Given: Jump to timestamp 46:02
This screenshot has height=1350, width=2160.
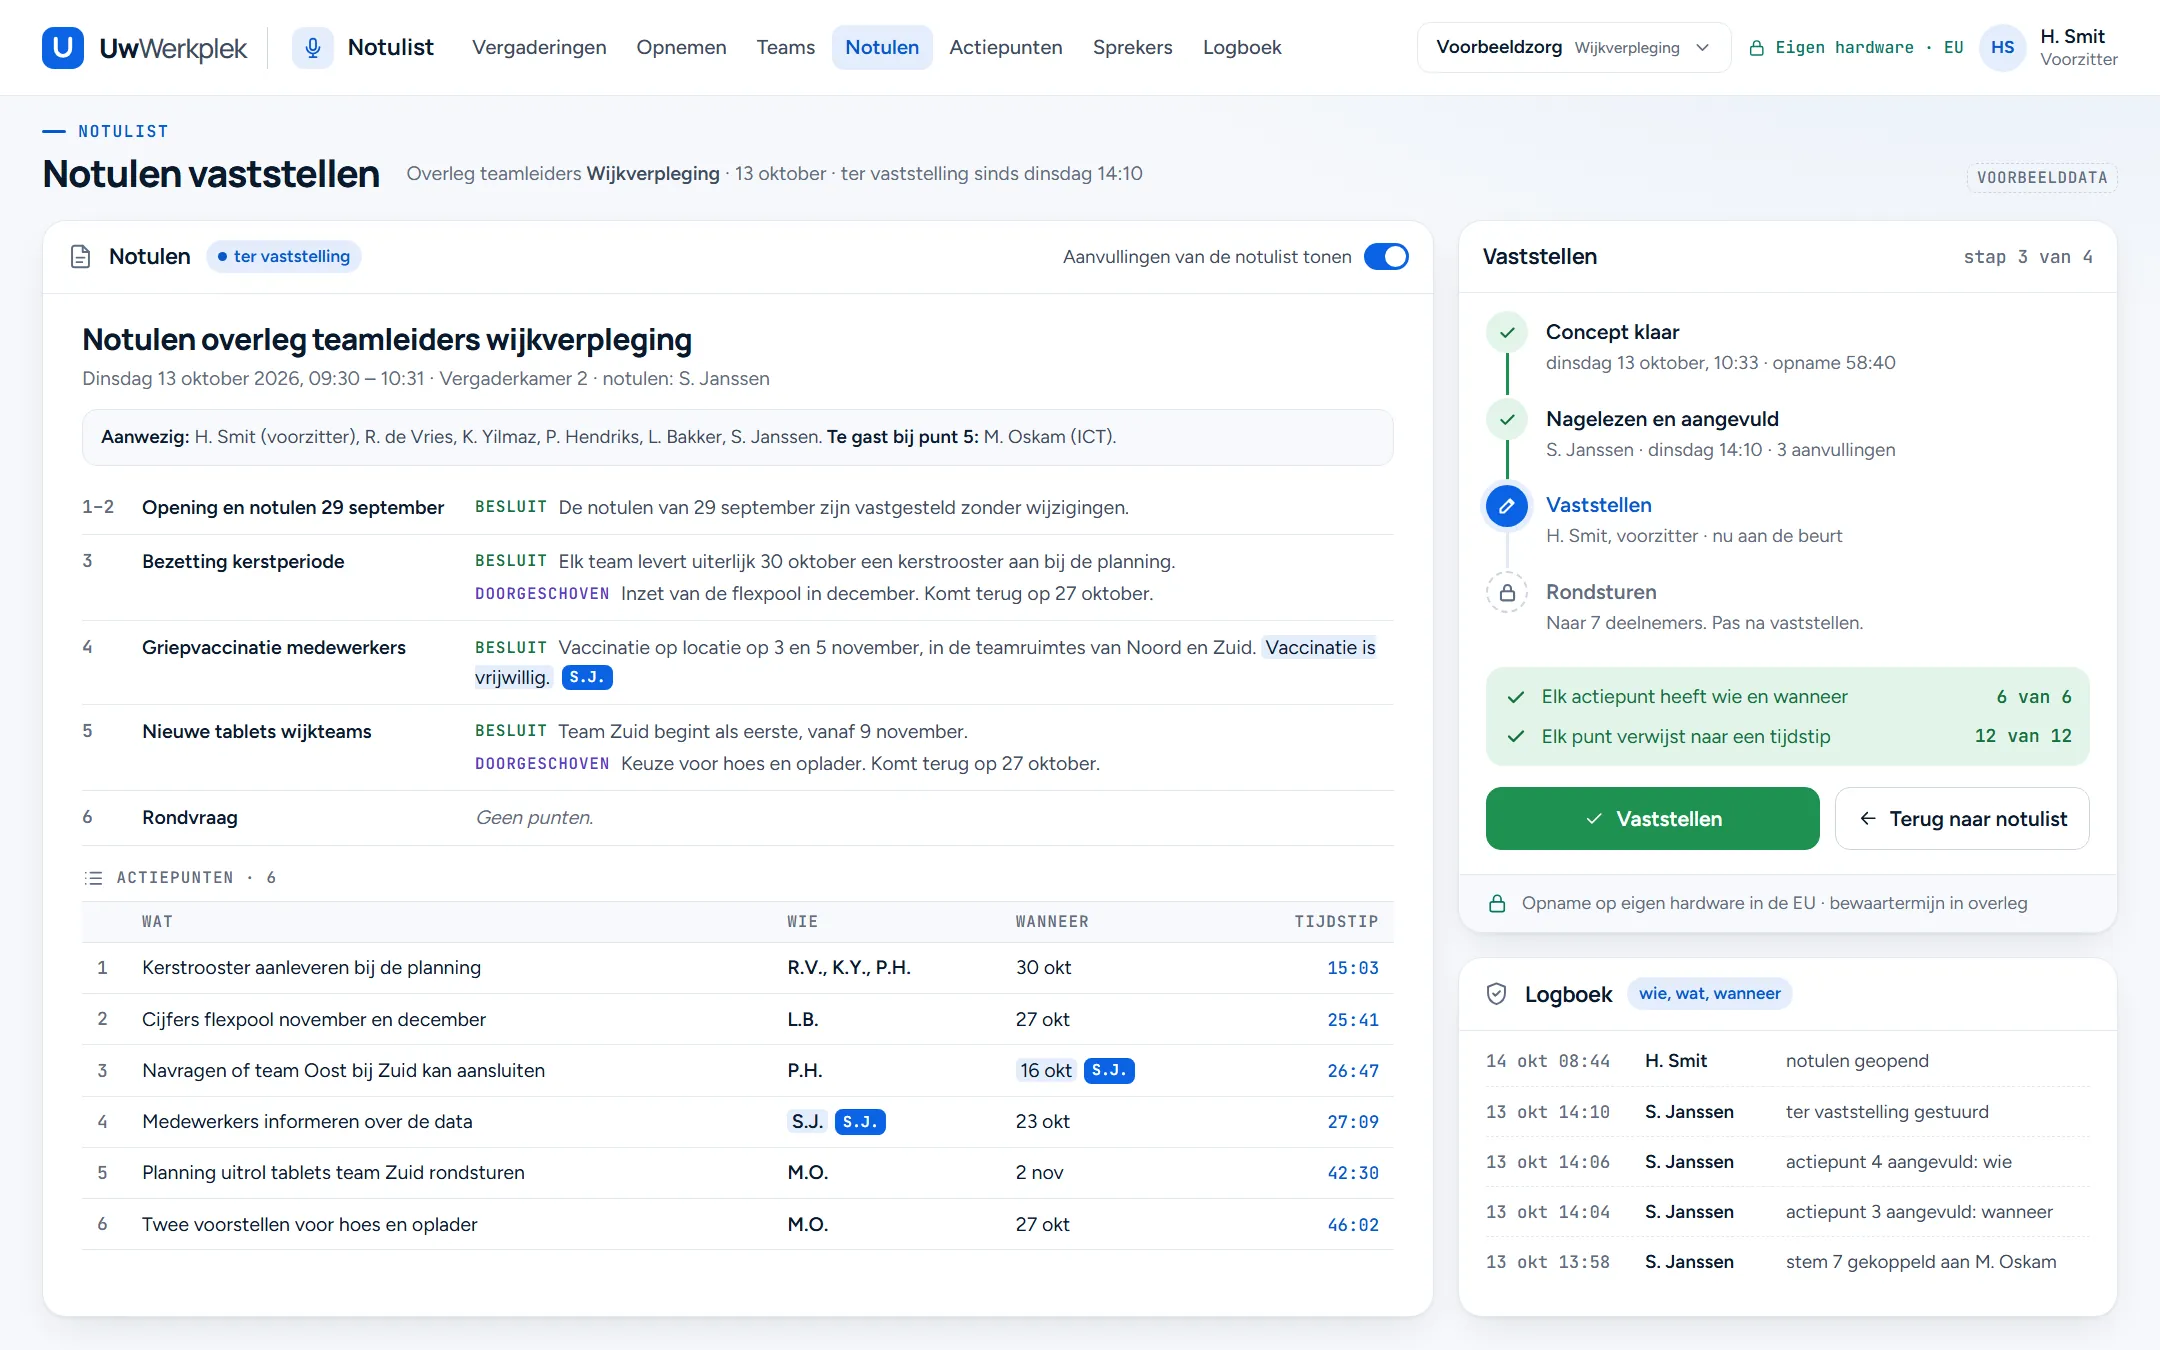Looking at the screenshot, I should [x=1352, y=1225].
